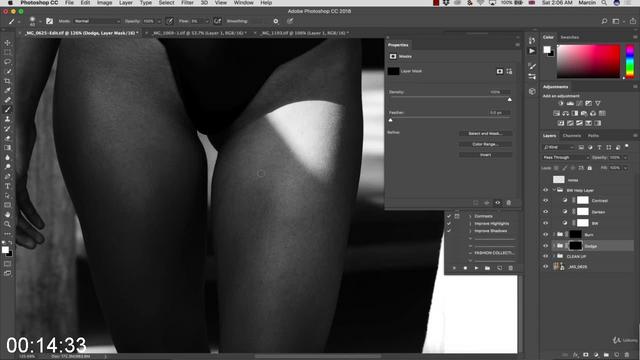The image size is (640, 360).
Task: Open smoothing options gear icon
Action: point(276,21)
